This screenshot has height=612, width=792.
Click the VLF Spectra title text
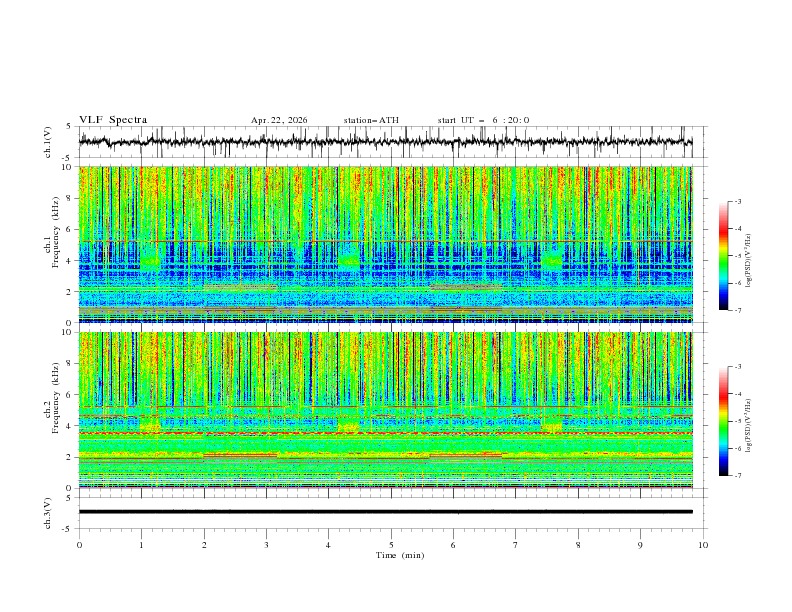(x=113, y=120)
